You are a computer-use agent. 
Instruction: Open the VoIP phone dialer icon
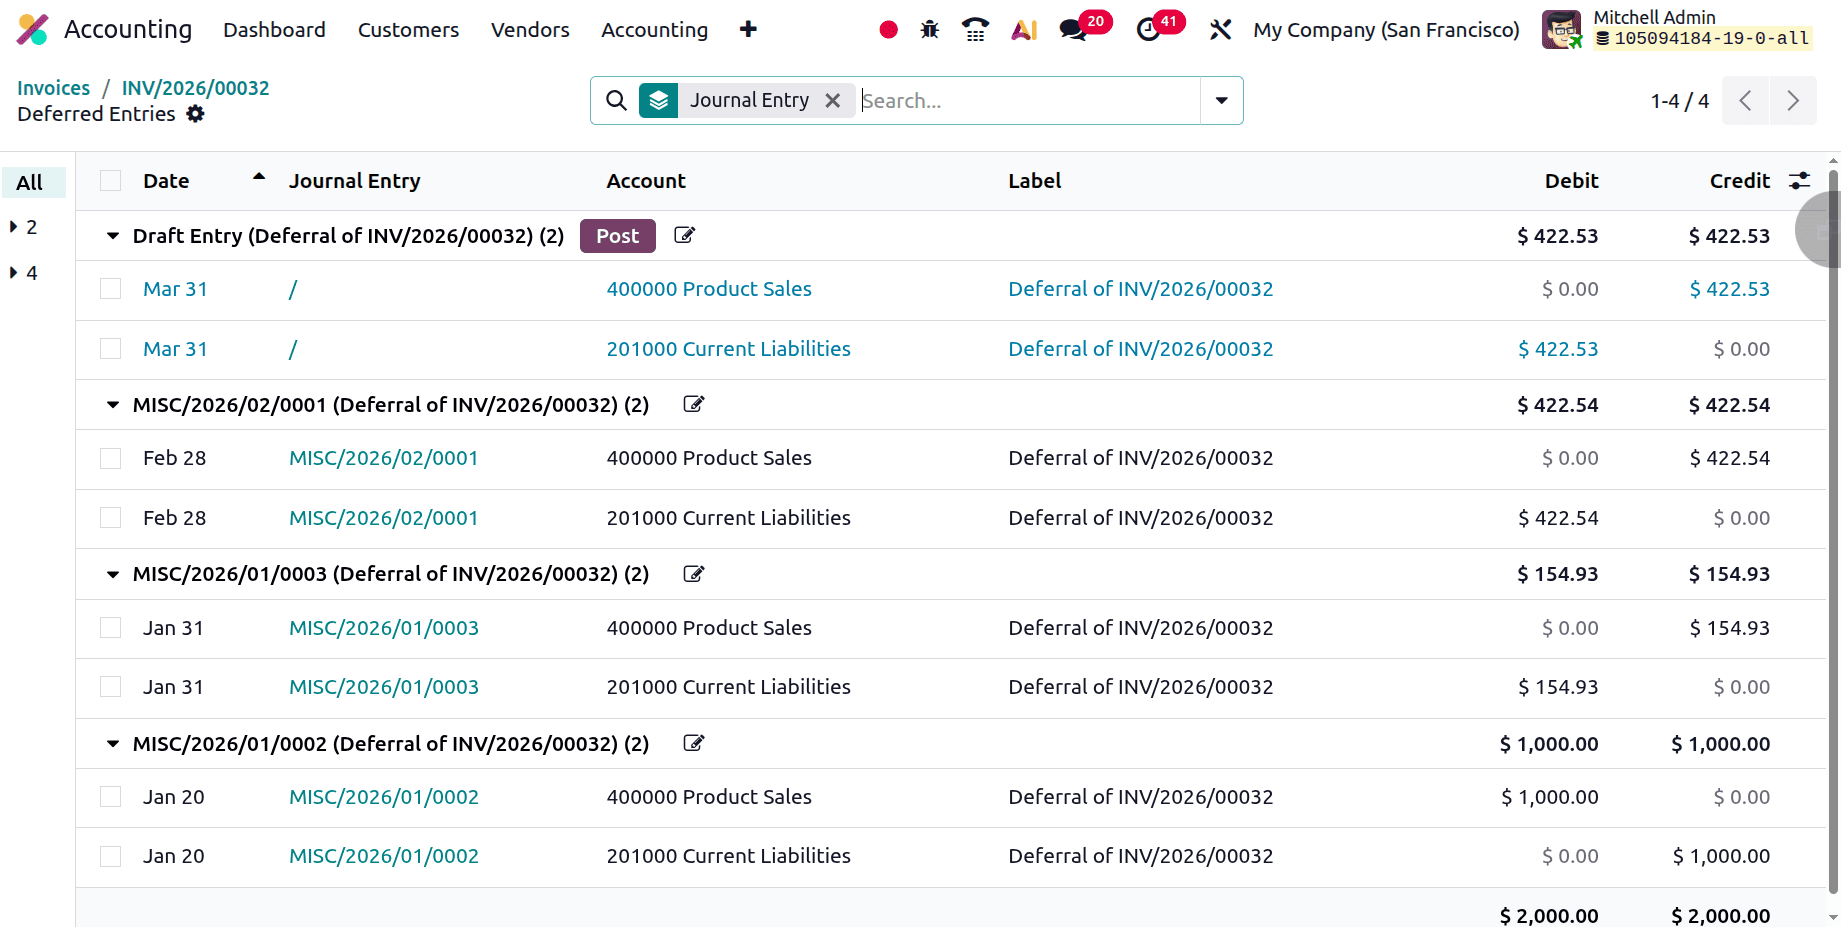pyautogui.click(x=975, y=30)
